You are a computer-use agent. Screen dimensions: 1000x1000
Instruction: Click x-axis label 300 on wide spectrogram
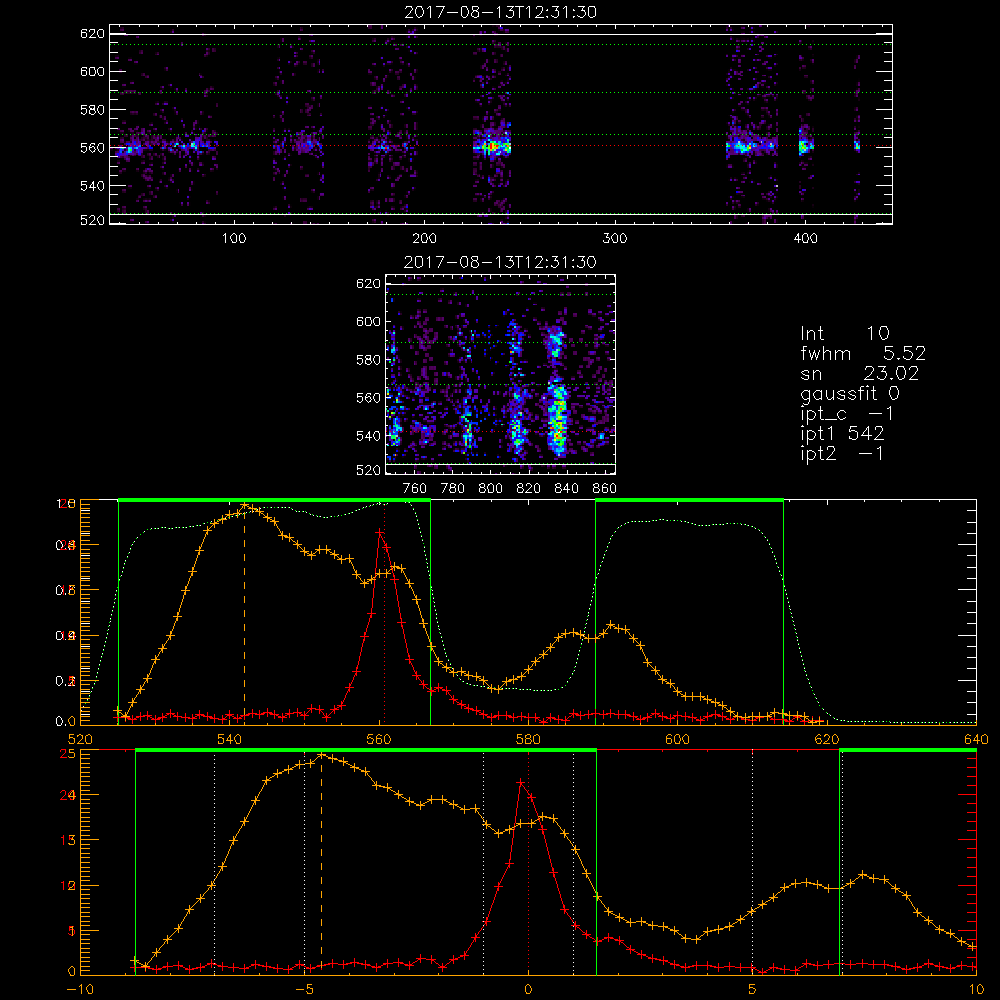[x=615, y=239]
